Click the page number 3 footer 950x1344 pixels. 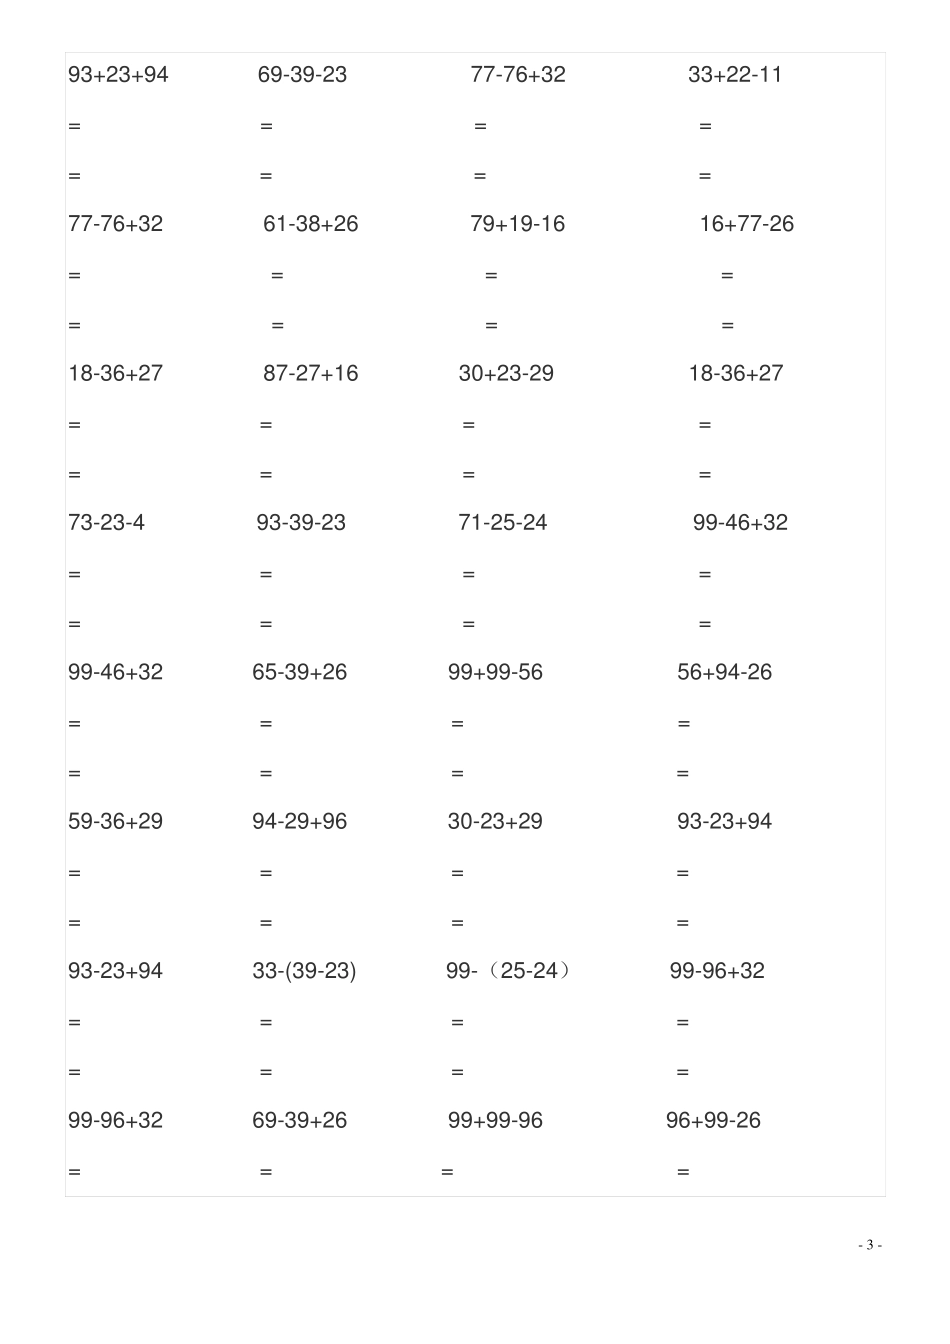(869, 1245)
